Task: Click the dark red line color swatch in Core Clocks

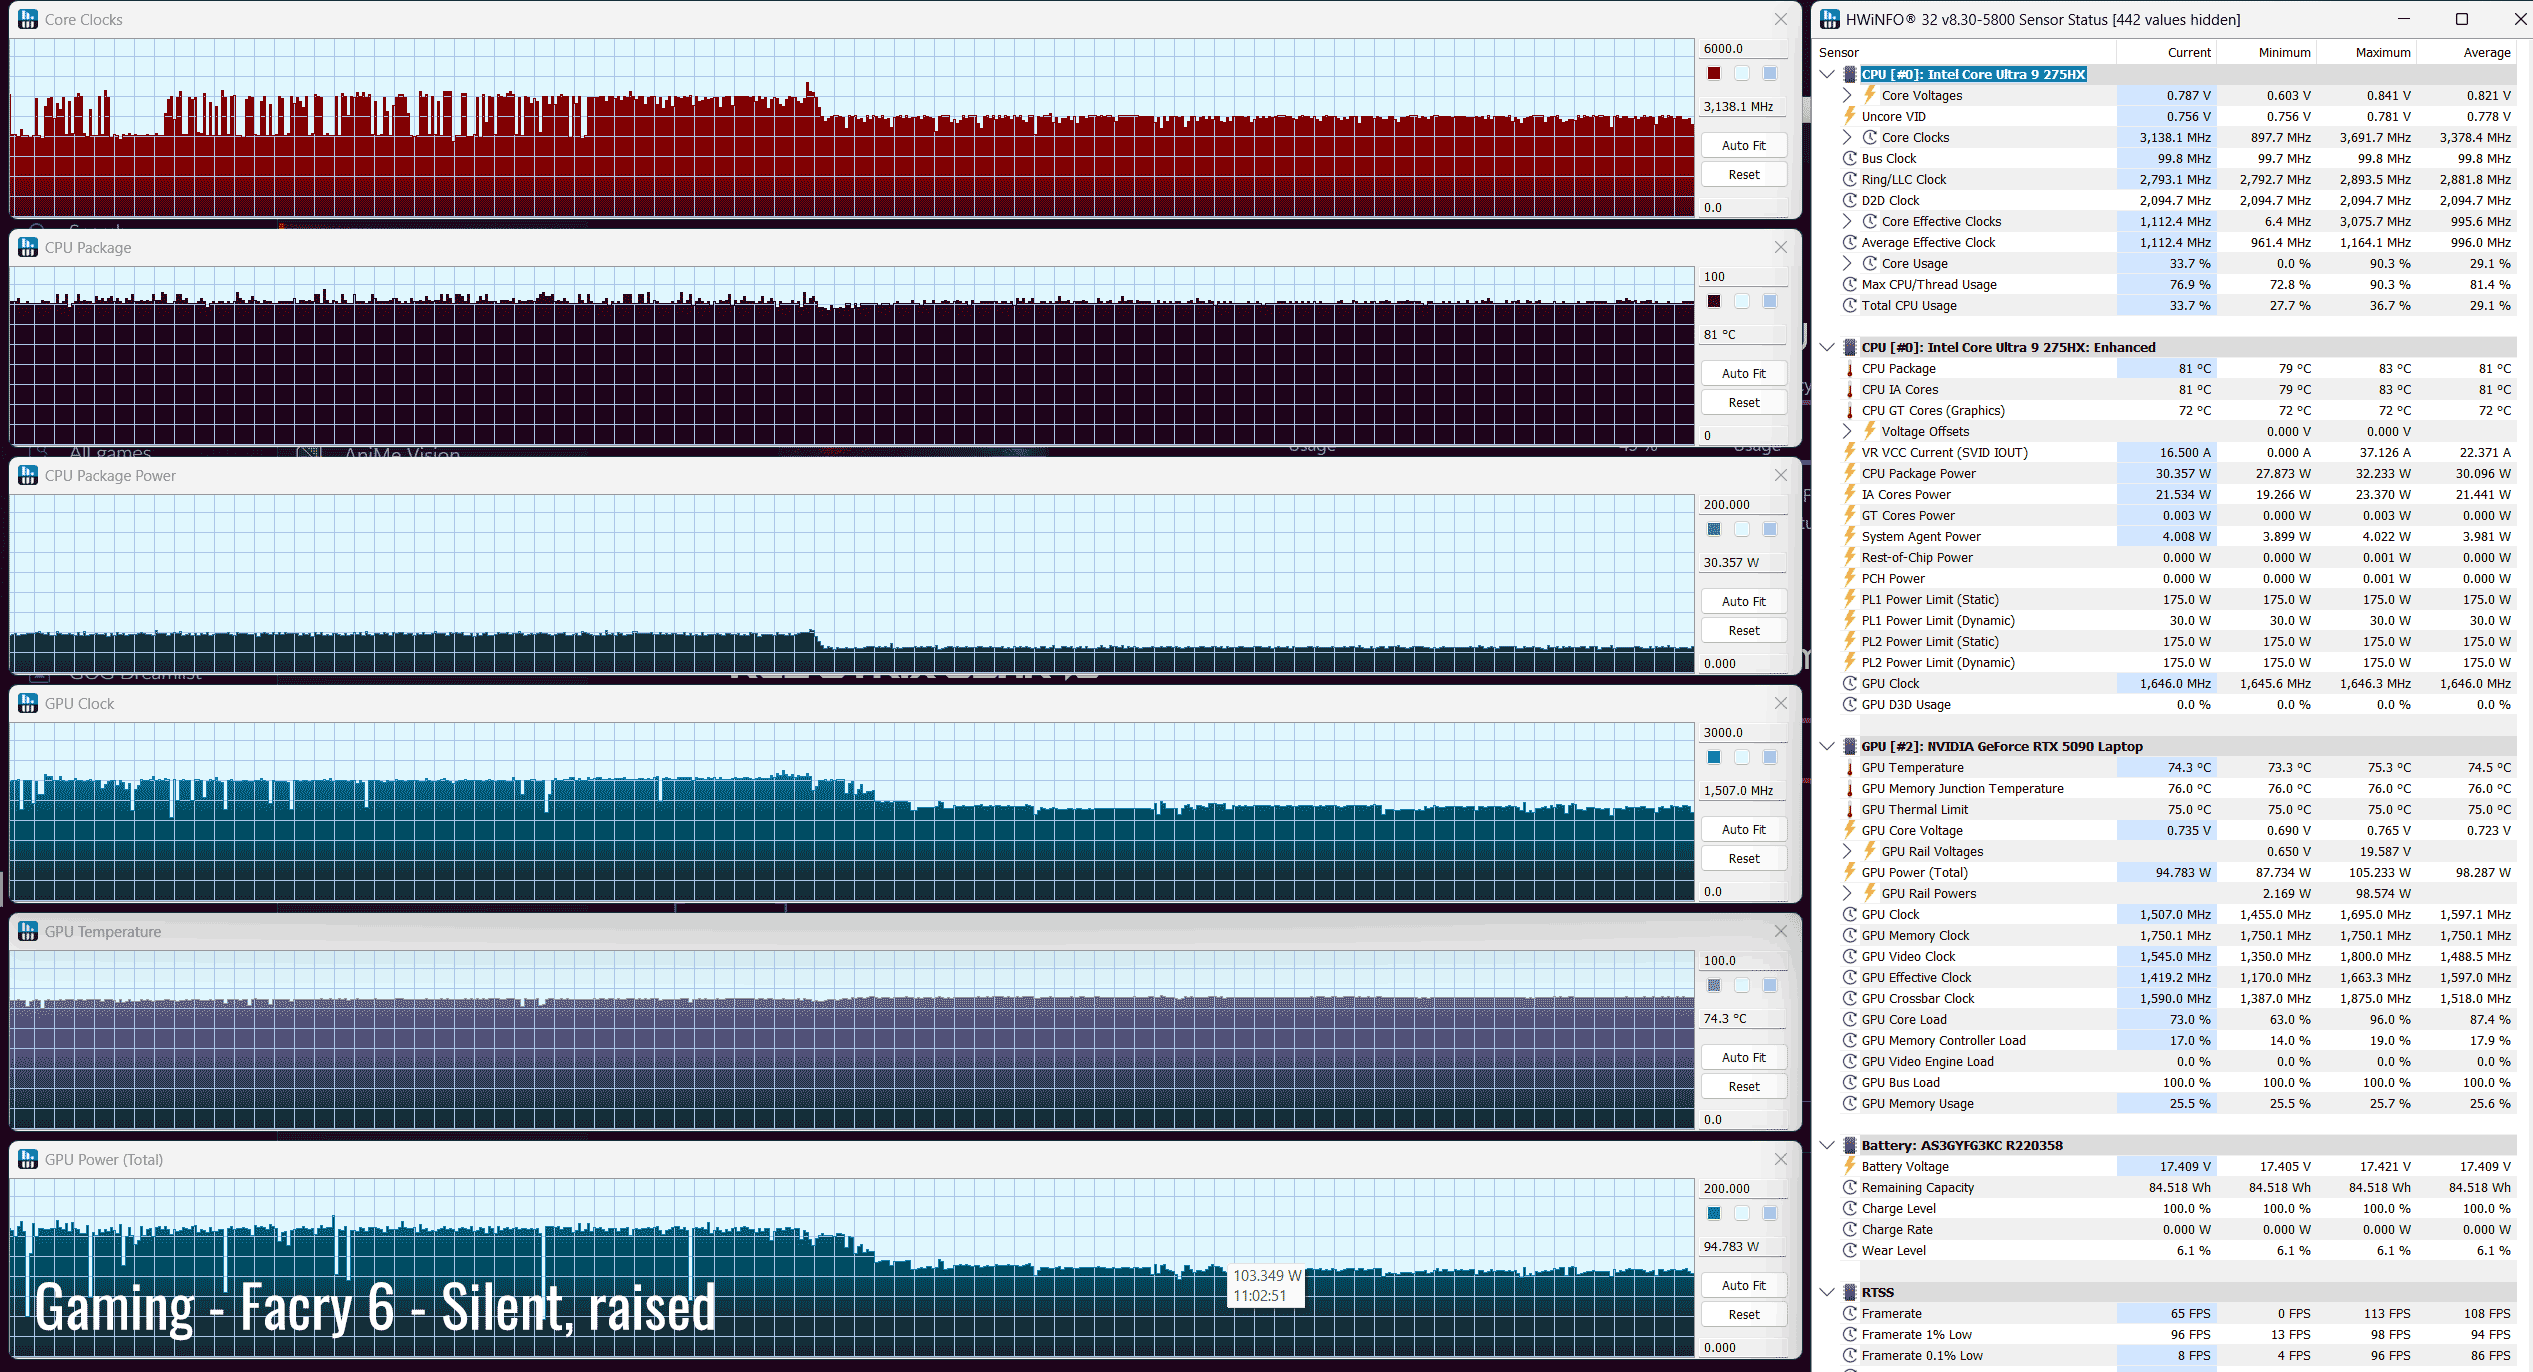Action: (1714, 73)
